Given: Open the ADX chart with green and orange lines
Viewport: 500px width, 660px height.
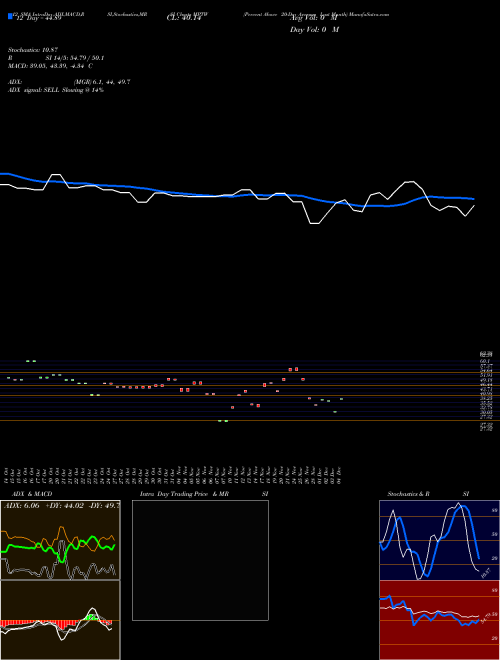Looking at the screenshot, I should 60,540.
